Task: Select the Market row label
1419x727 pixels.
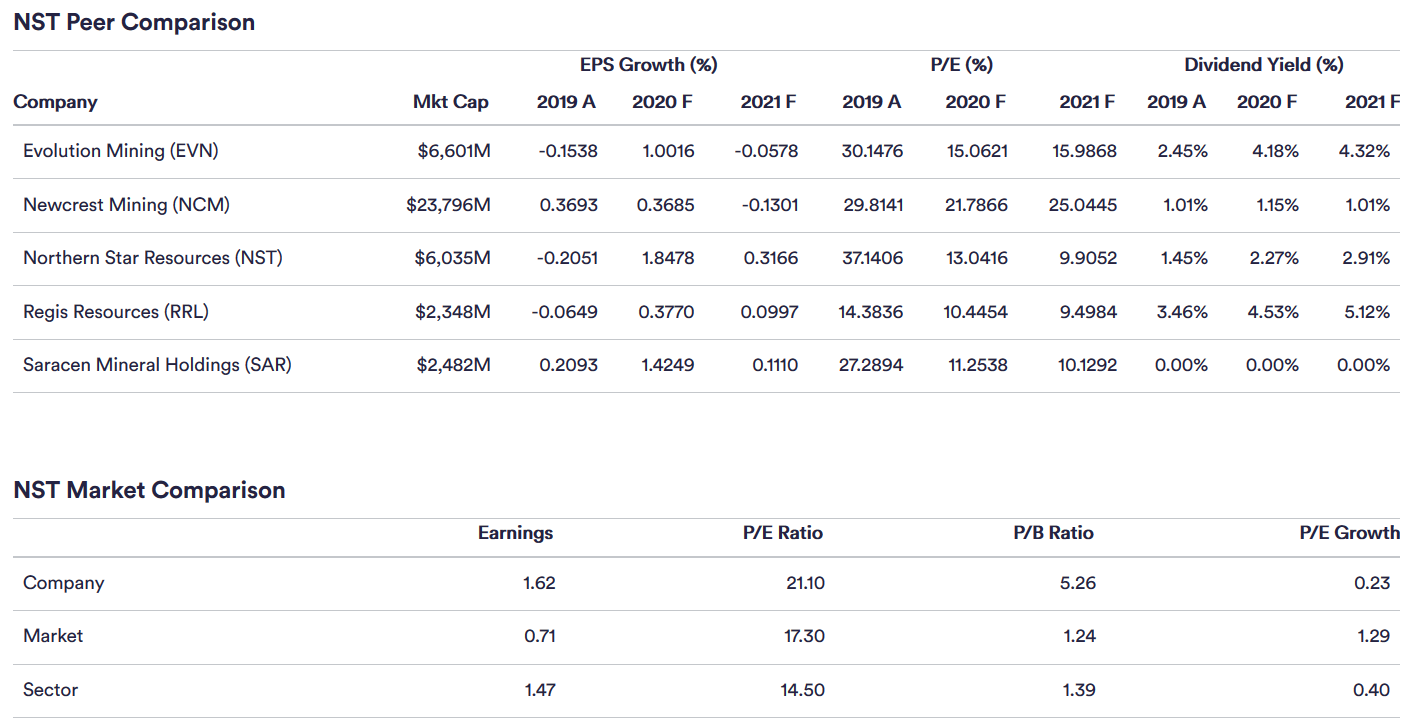Action: point(53,636)
